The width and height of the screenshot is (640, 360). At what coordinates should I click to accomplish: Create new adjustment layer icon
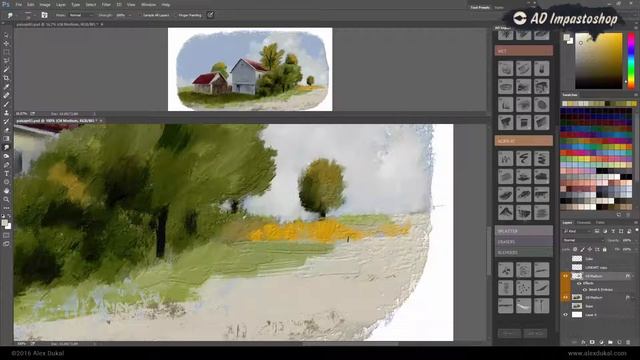click(601, 342)
